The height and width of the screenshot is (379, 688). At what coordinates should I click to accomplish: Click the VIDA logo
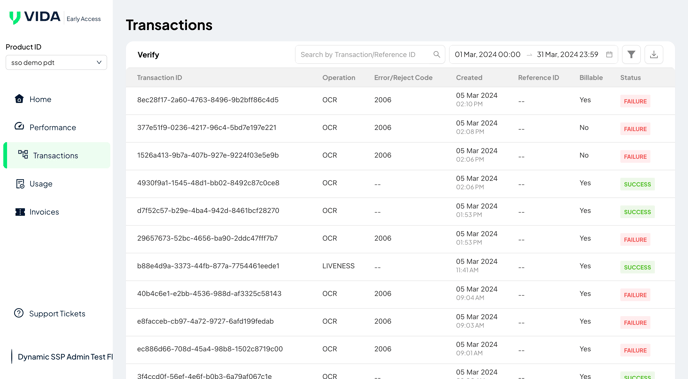(x=35, y=17)
